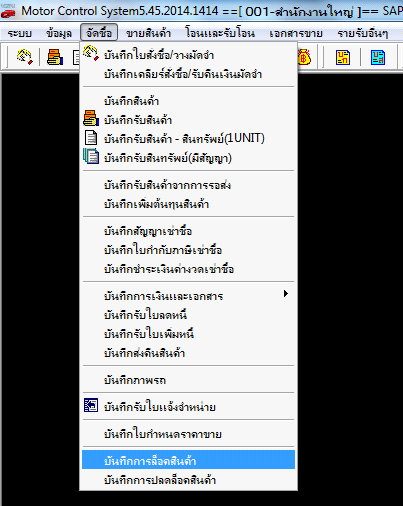This screenshot has height=506, width=403.
Task: Open the รายรับอื่นๆ menu
Action: point(363,33)
